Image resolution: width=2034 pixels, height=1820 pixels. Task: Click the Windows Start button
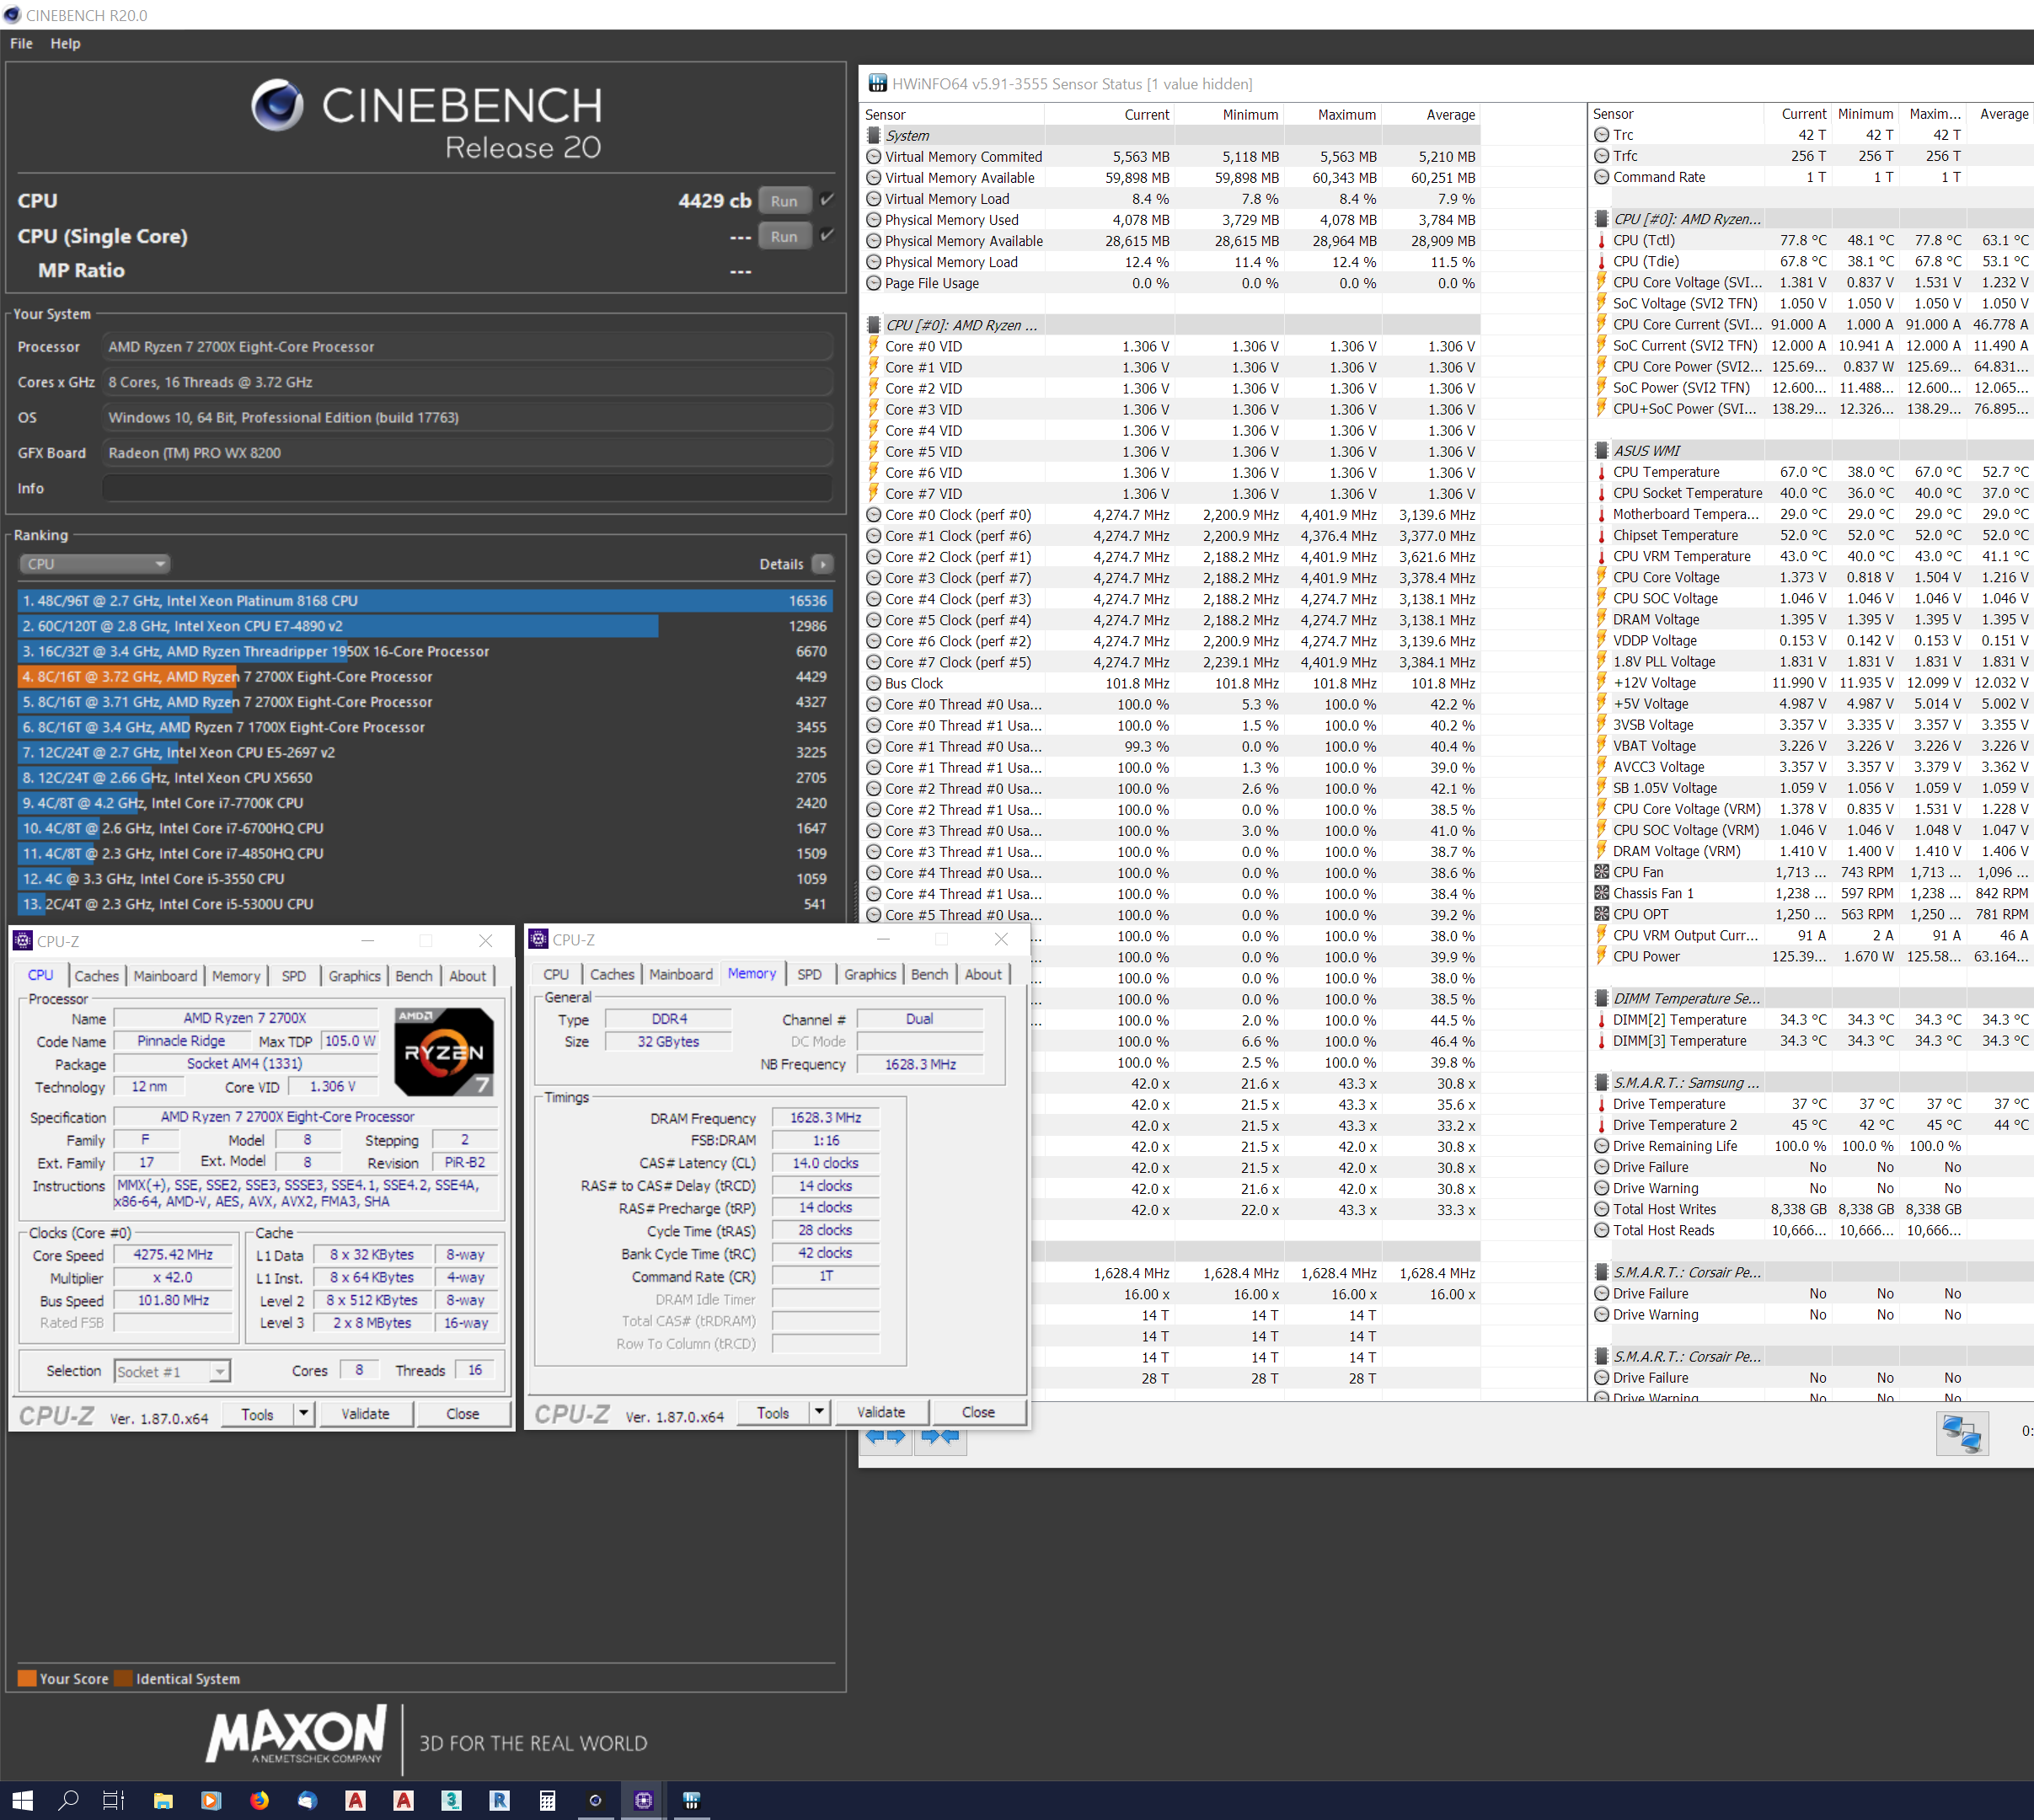pyautogui.click(x=22, y=1800)
